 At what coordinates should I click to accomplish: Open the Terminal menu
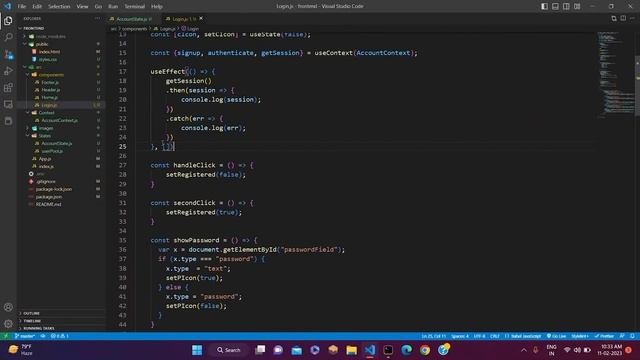click(134, 6)
